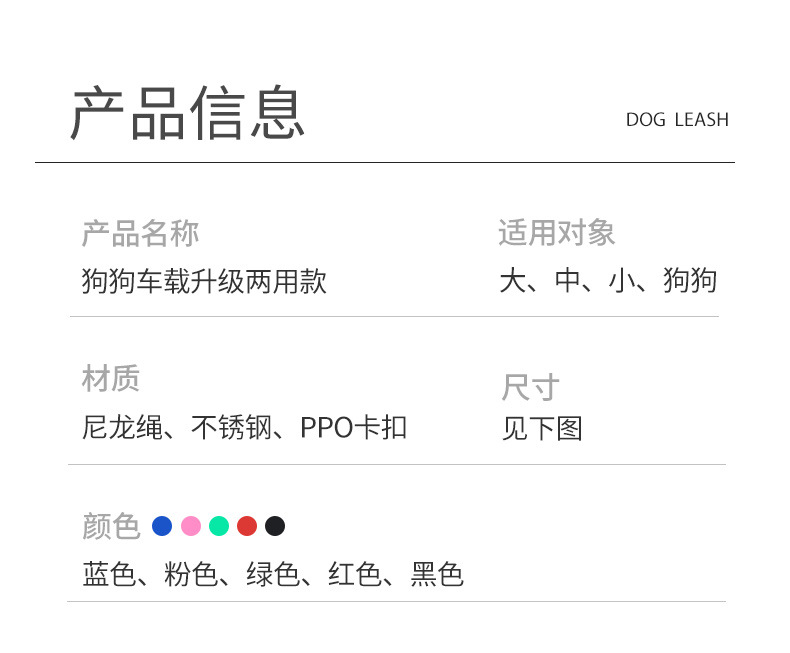
Task: Click the DOG LEASH text
Action: coord(677,120)
